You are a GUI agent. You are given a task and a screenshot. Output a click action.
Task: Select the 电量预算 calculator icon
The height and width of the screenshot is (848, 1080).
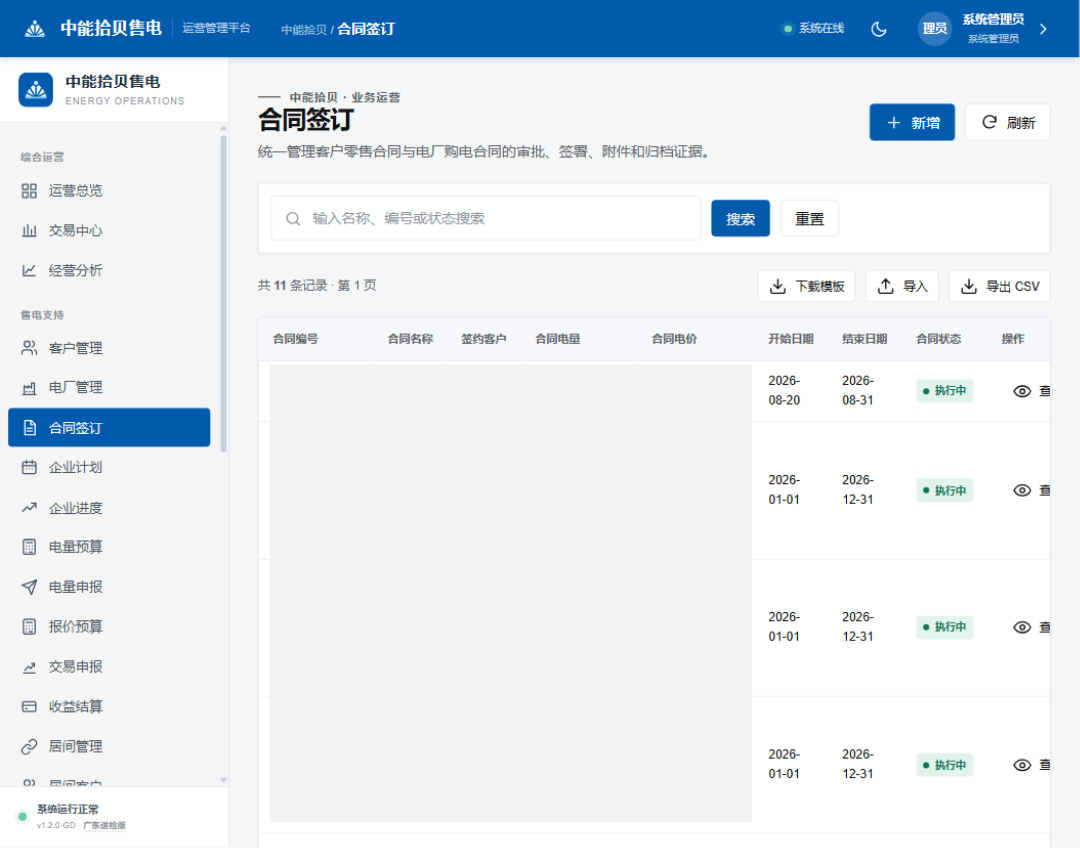(29, 547)
